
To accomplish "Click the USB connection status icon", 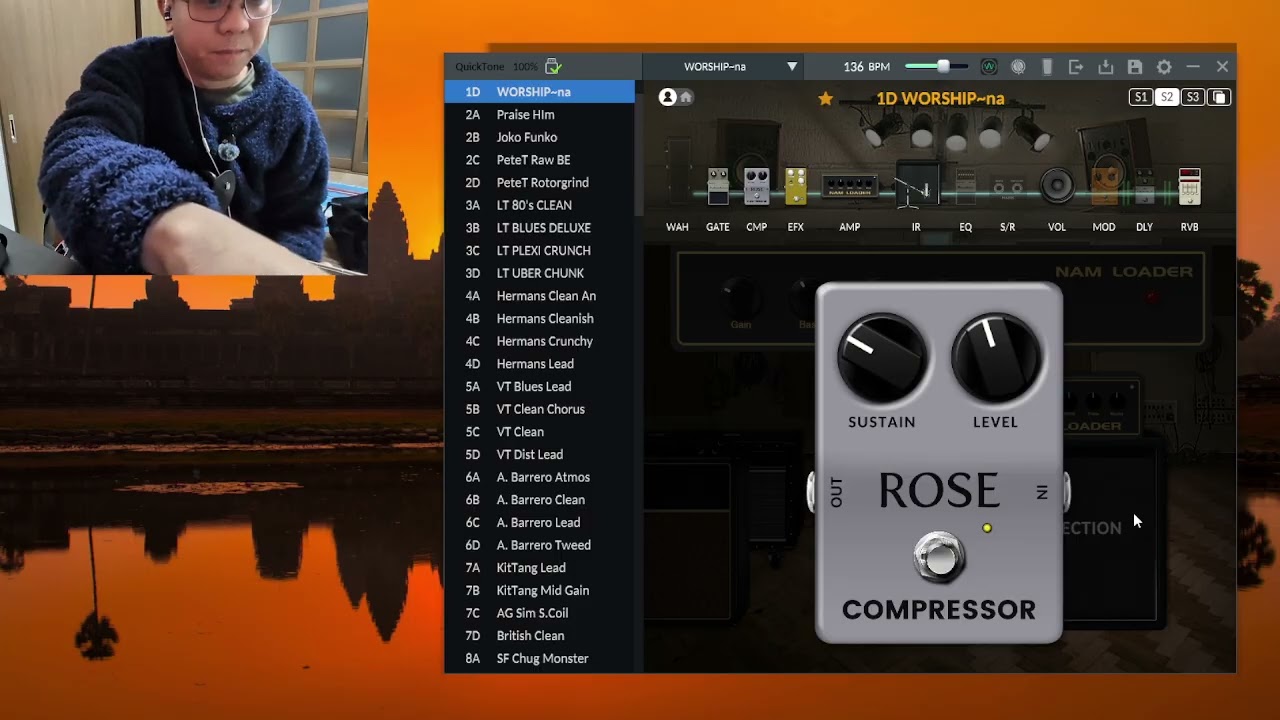I will (553, 66).
